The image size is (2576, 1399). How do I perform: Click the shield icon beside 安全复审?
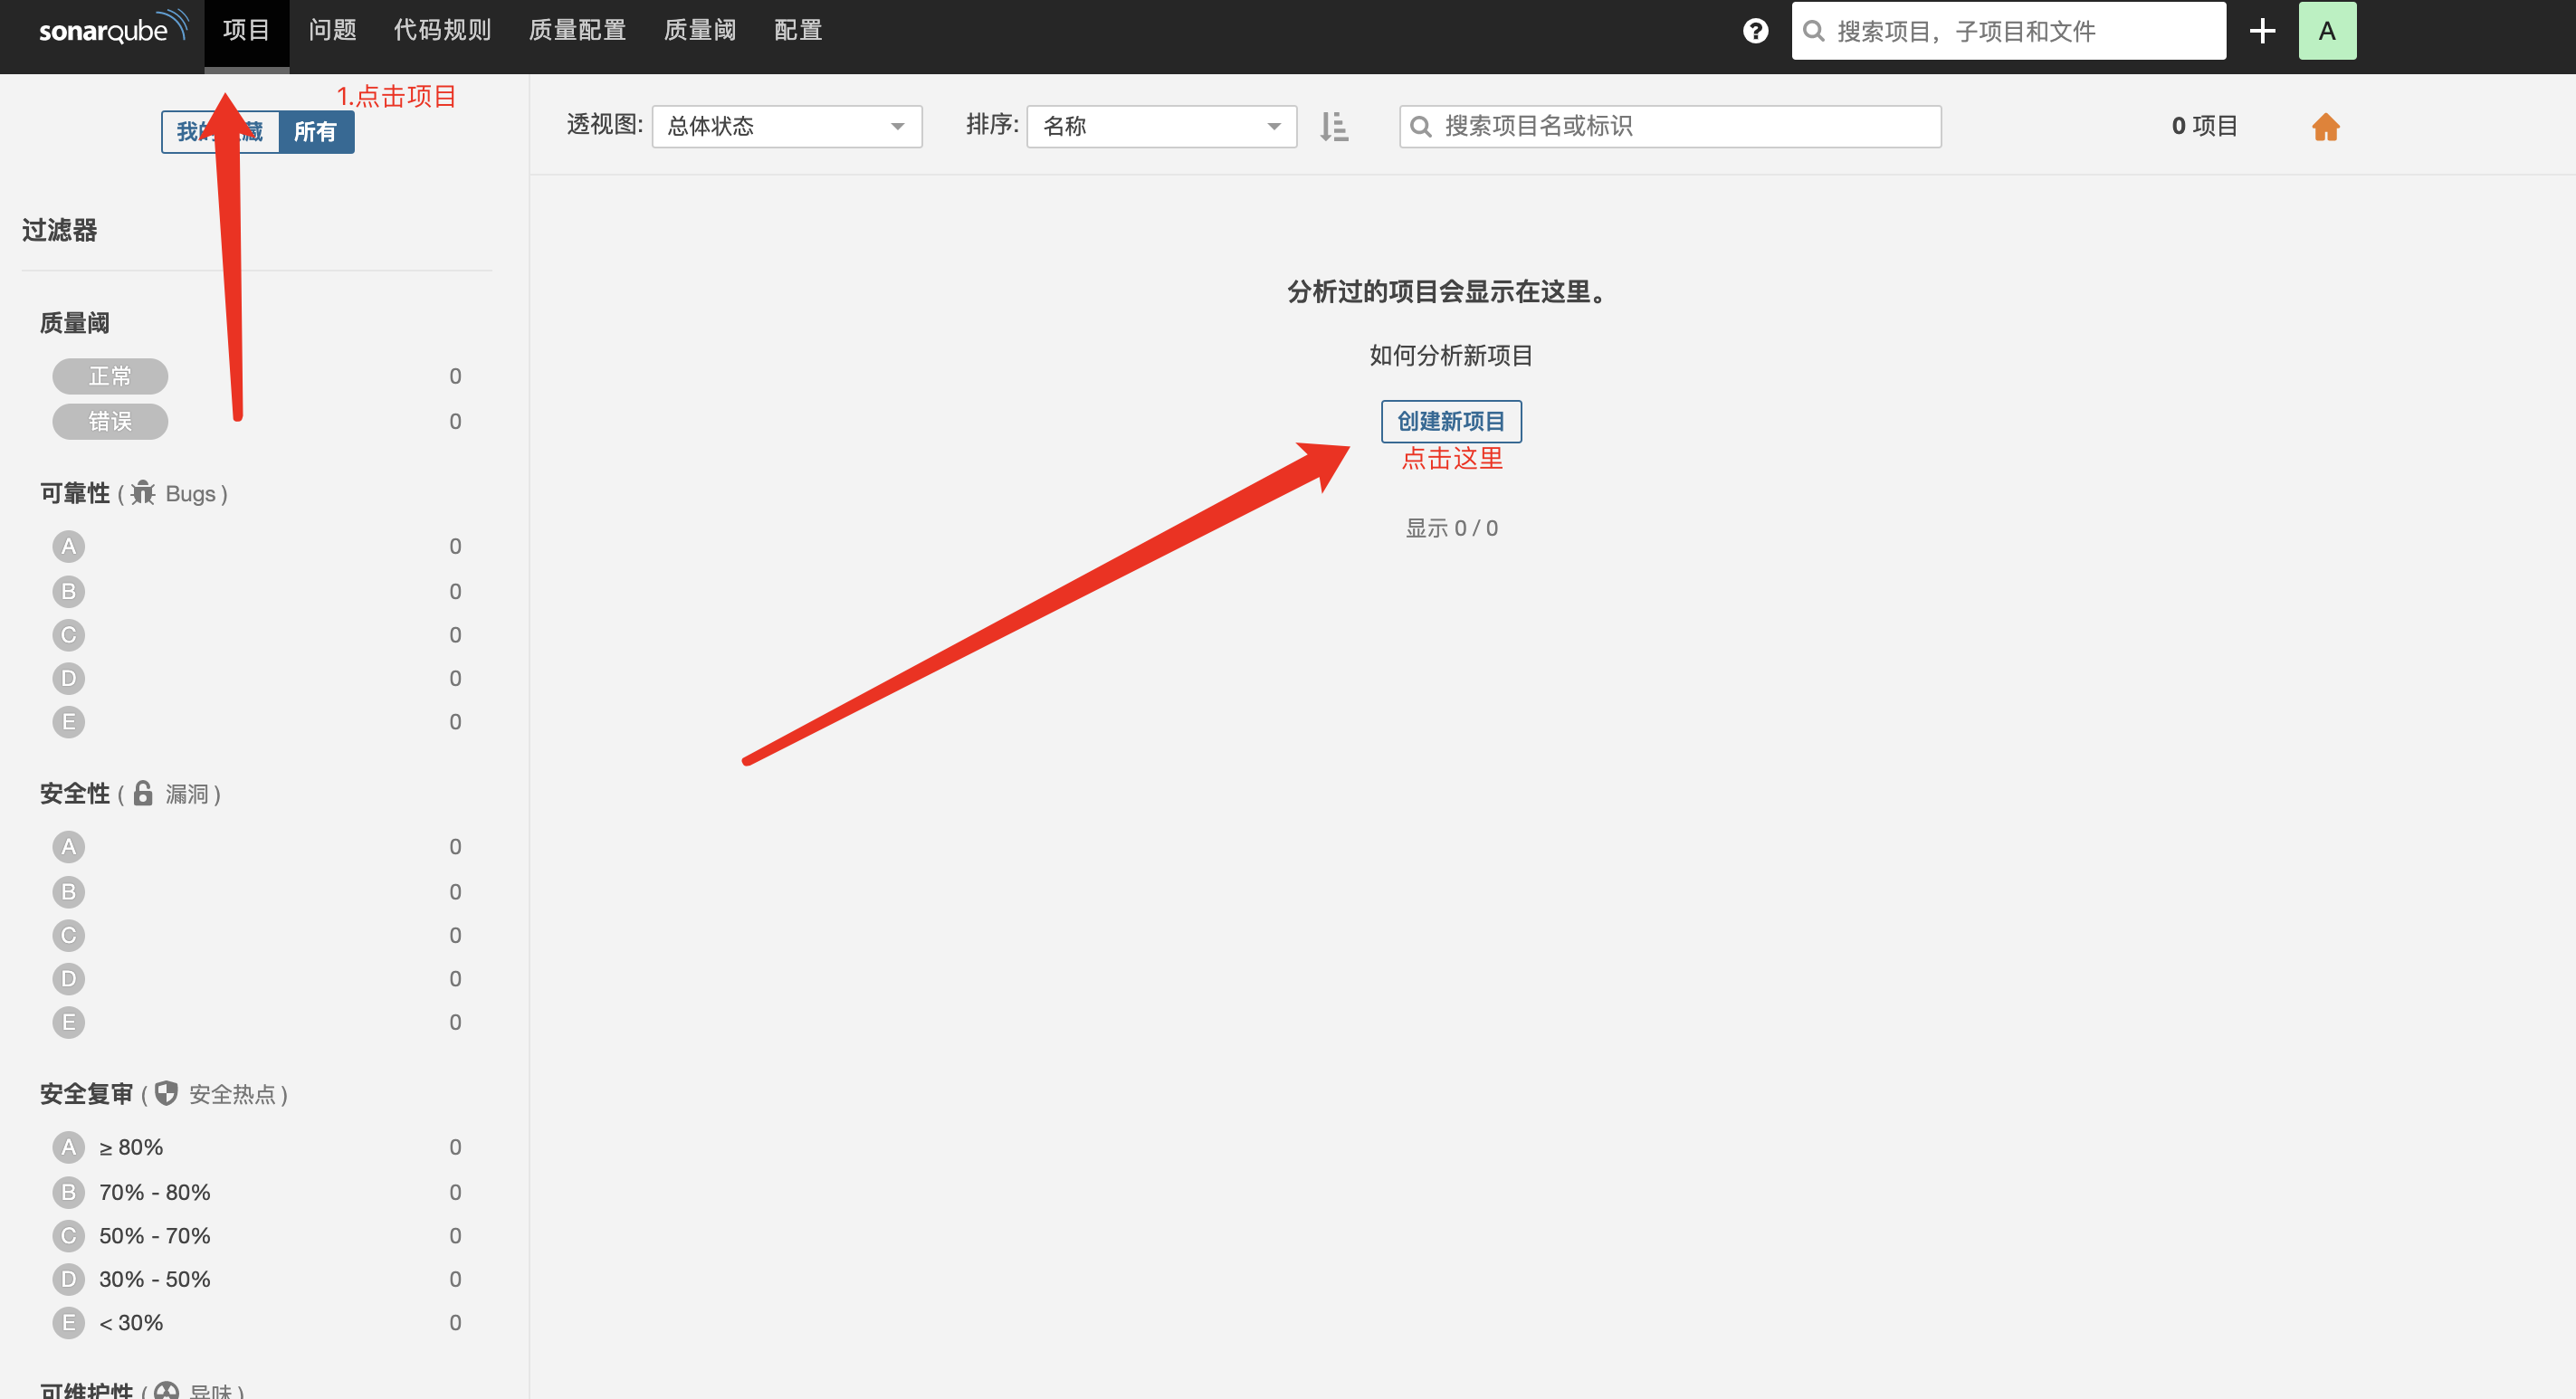coord(166,1093)
